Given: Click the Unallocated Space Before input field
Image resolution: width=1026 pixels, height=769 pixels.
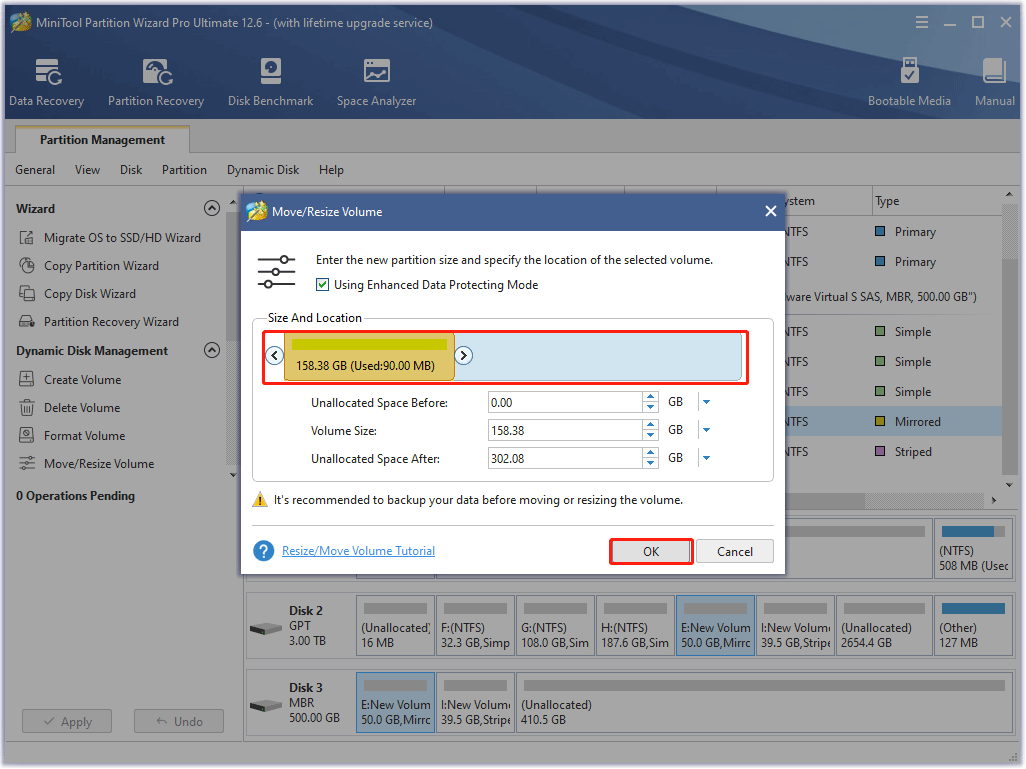Looking at the screenshot, I should pos(565,402).
